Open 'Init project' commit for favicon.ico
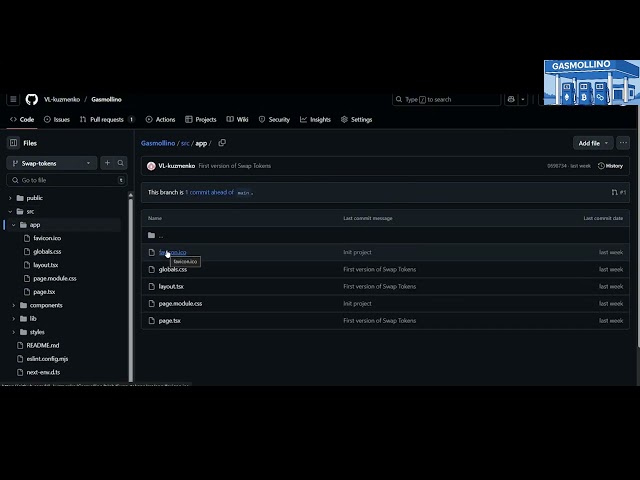Viewport: 640px width, 480px height. (357, 252)
